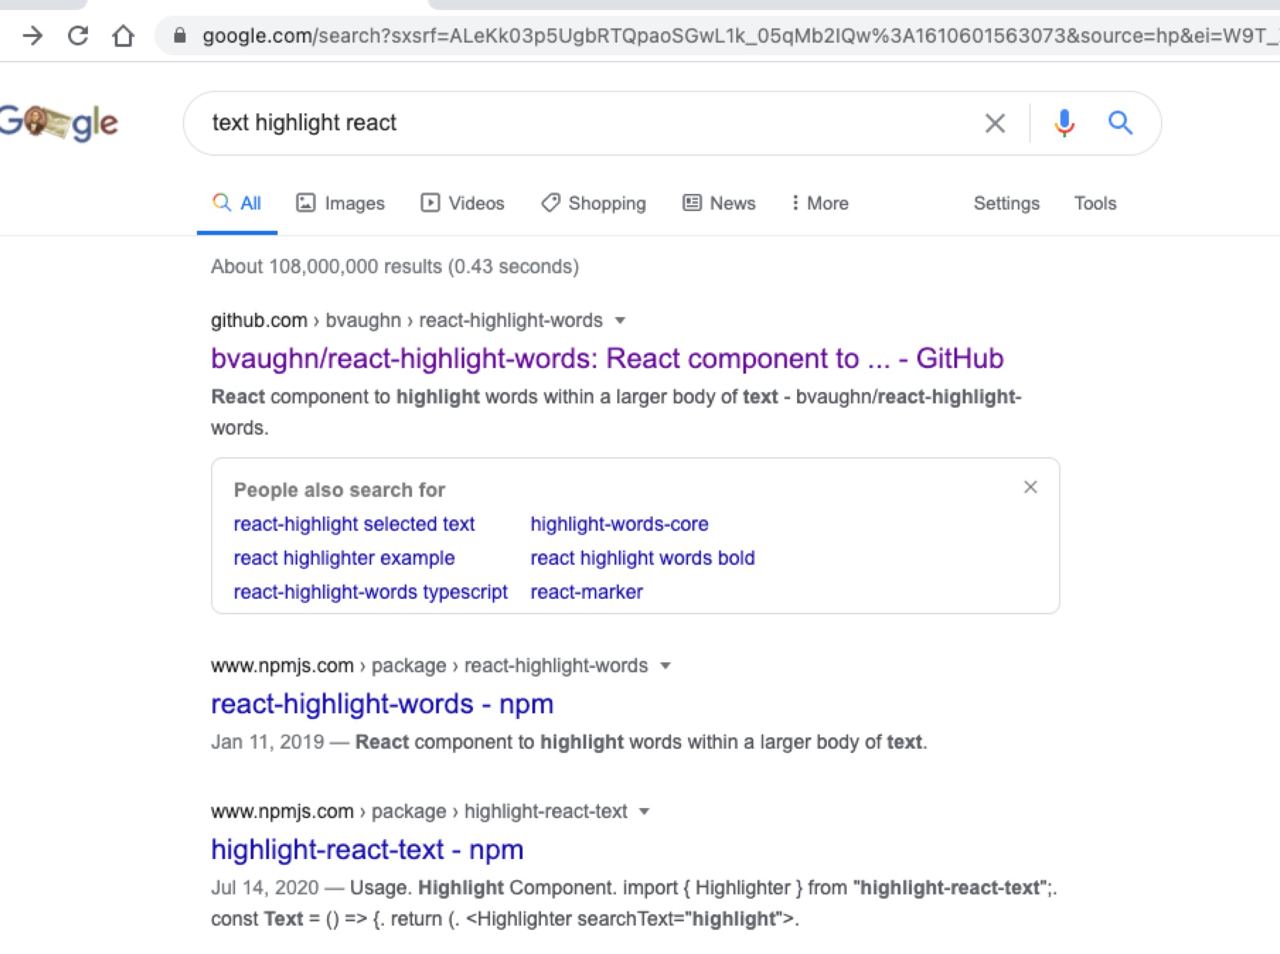Expand the github.com result options arrow
This screenshot has height=954, width=1280.
620,321
